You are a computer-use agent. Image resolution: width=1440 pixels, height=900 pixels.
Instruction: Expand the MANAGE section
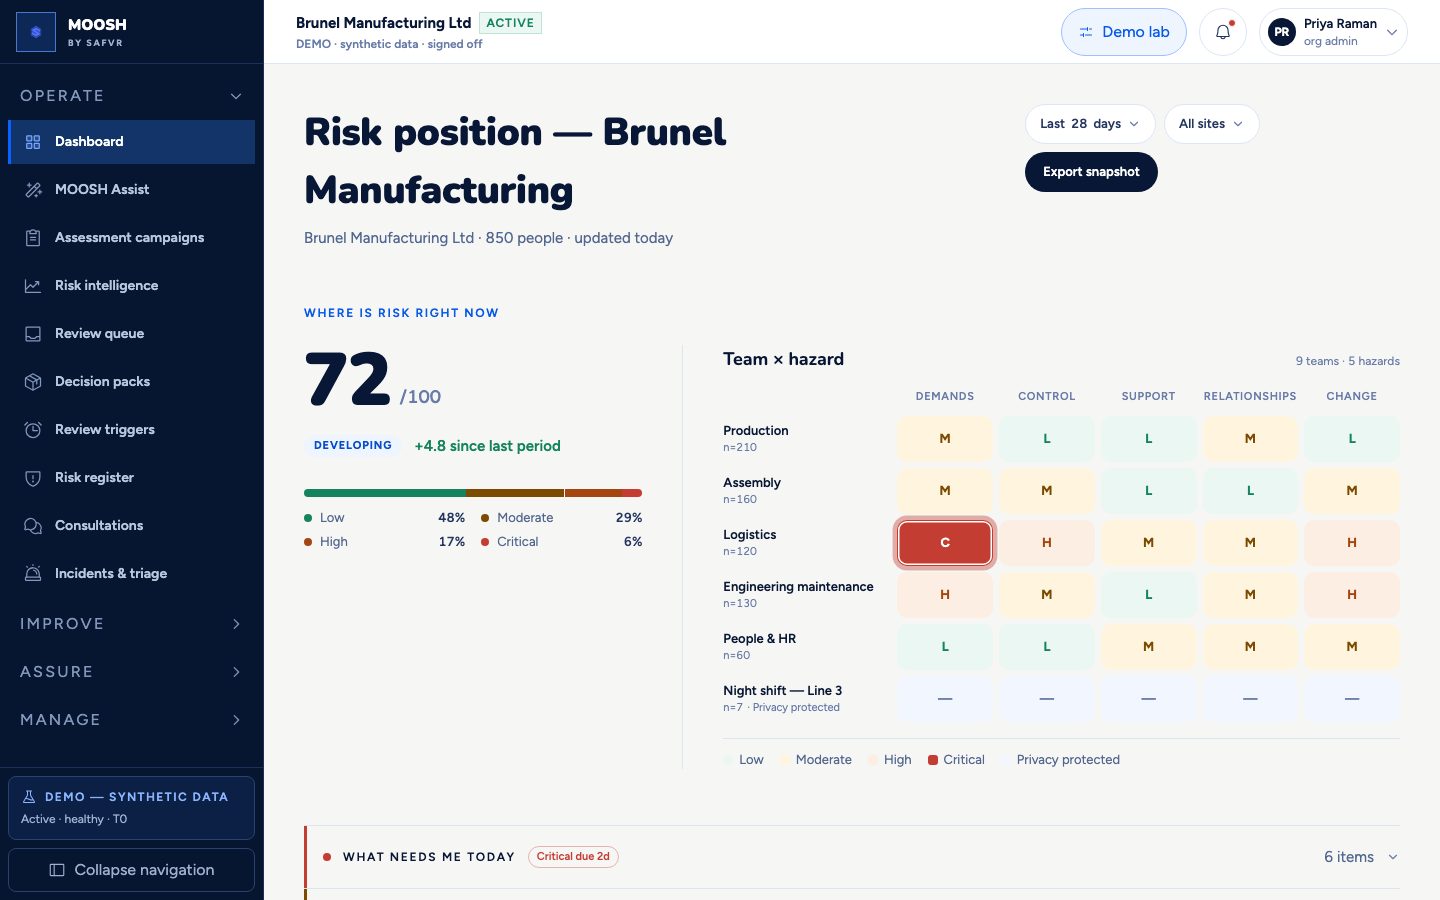[131, 720]
